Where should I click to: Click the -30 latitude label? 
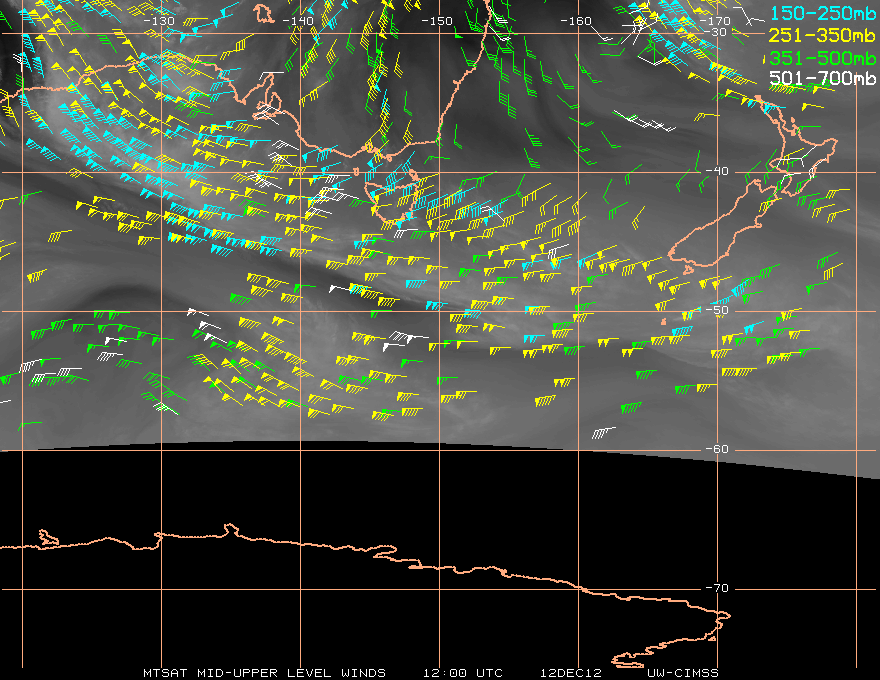[716, 32]
